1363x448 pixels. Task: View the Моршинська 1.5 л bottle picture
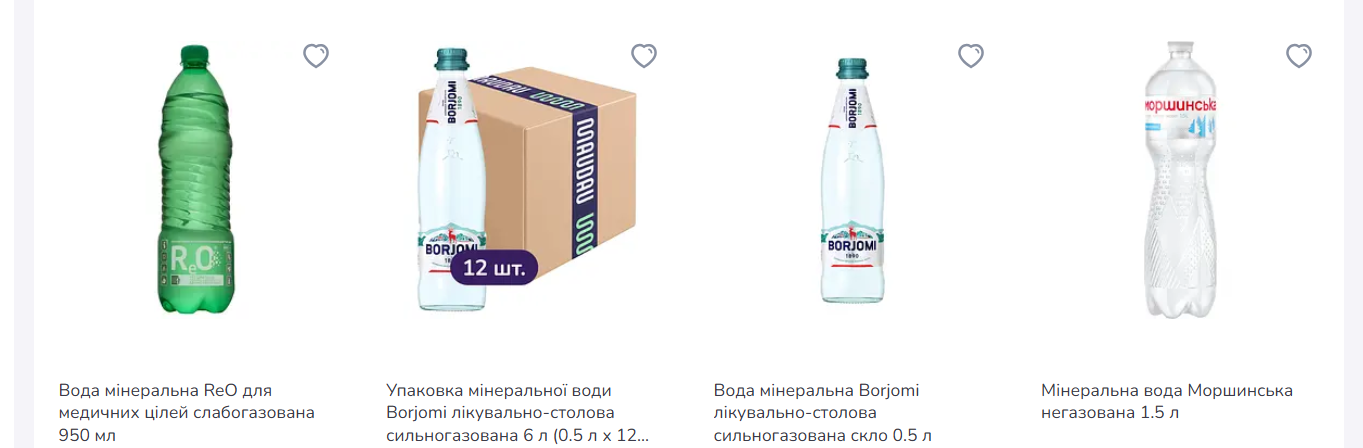(1182, 180)
